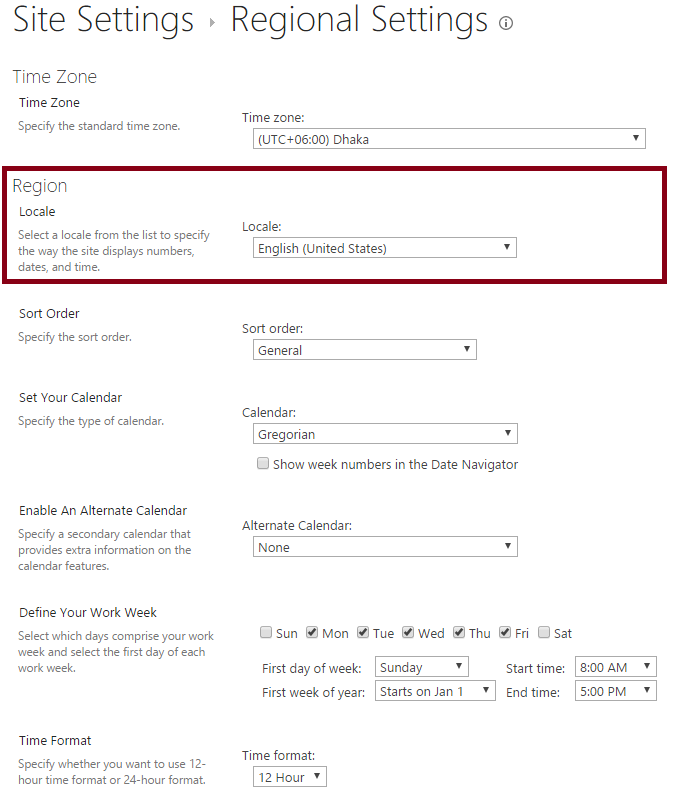Click the info icon beside Regional Settings
The width and height of the screenshot is (676, 798).
pyautogui.click(x=505, y=23)
